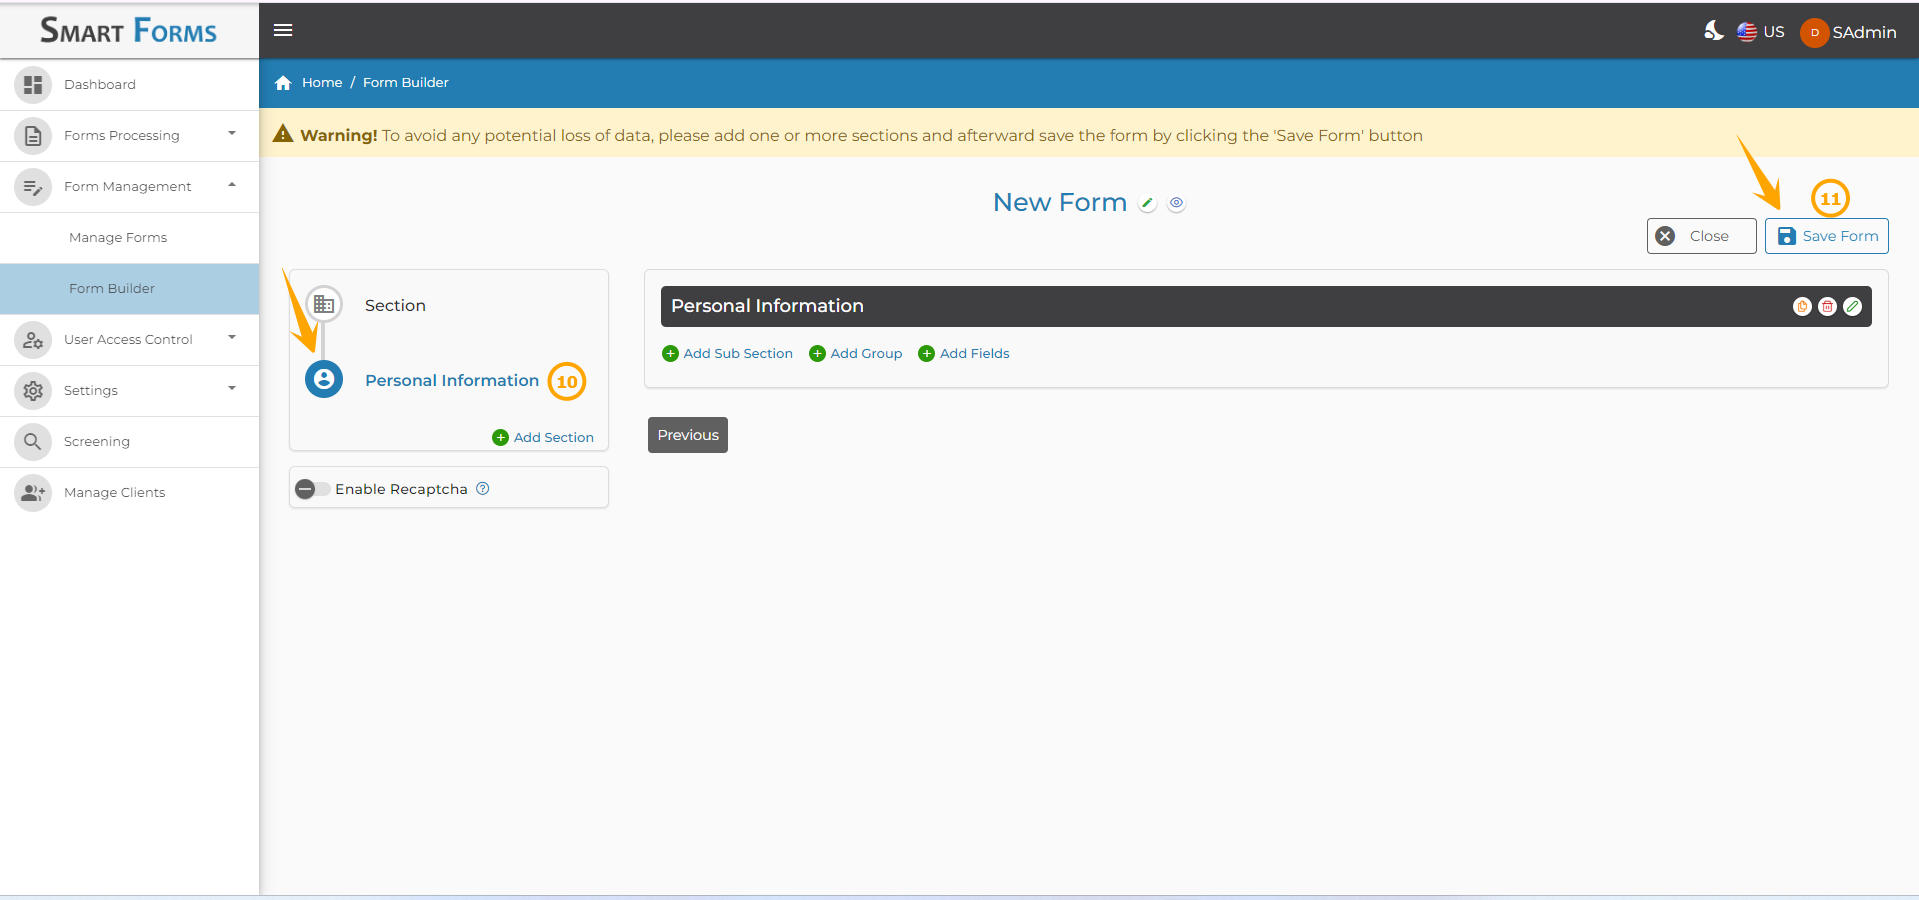The height and width of the screenshot is (900, 1919).
Task: Click the Settings label in the sidebar
Action: point(91,391)
